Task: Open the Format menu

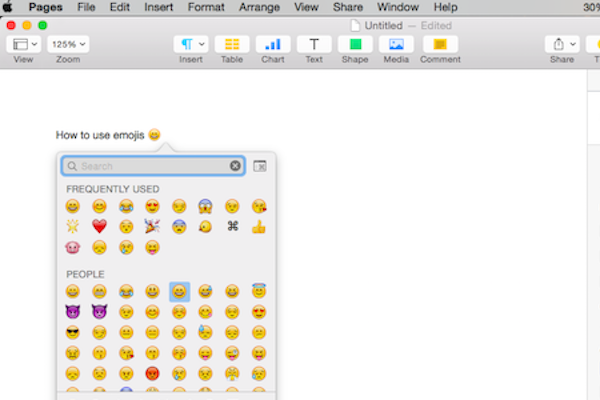Action: pos(206,7)
